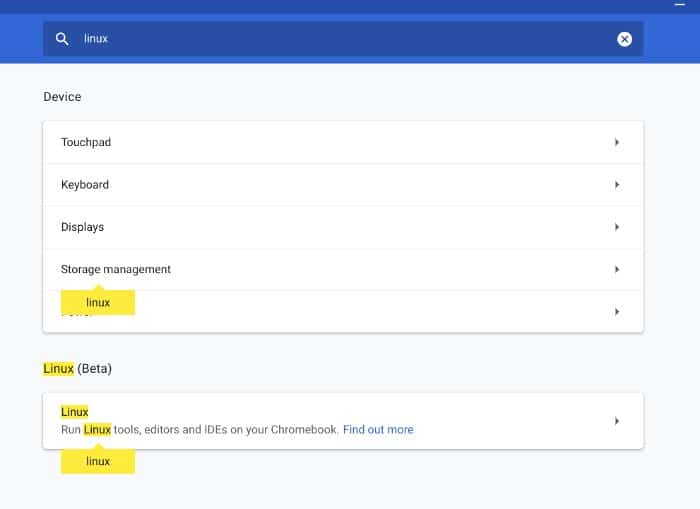Clear the linux search text

[x=624, y=39]
